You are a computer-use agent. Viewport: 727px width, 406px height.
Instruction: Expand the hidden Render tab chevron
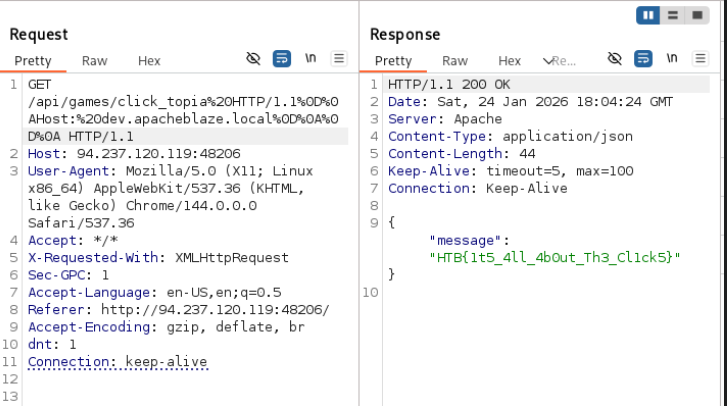[x=548, y=61]
